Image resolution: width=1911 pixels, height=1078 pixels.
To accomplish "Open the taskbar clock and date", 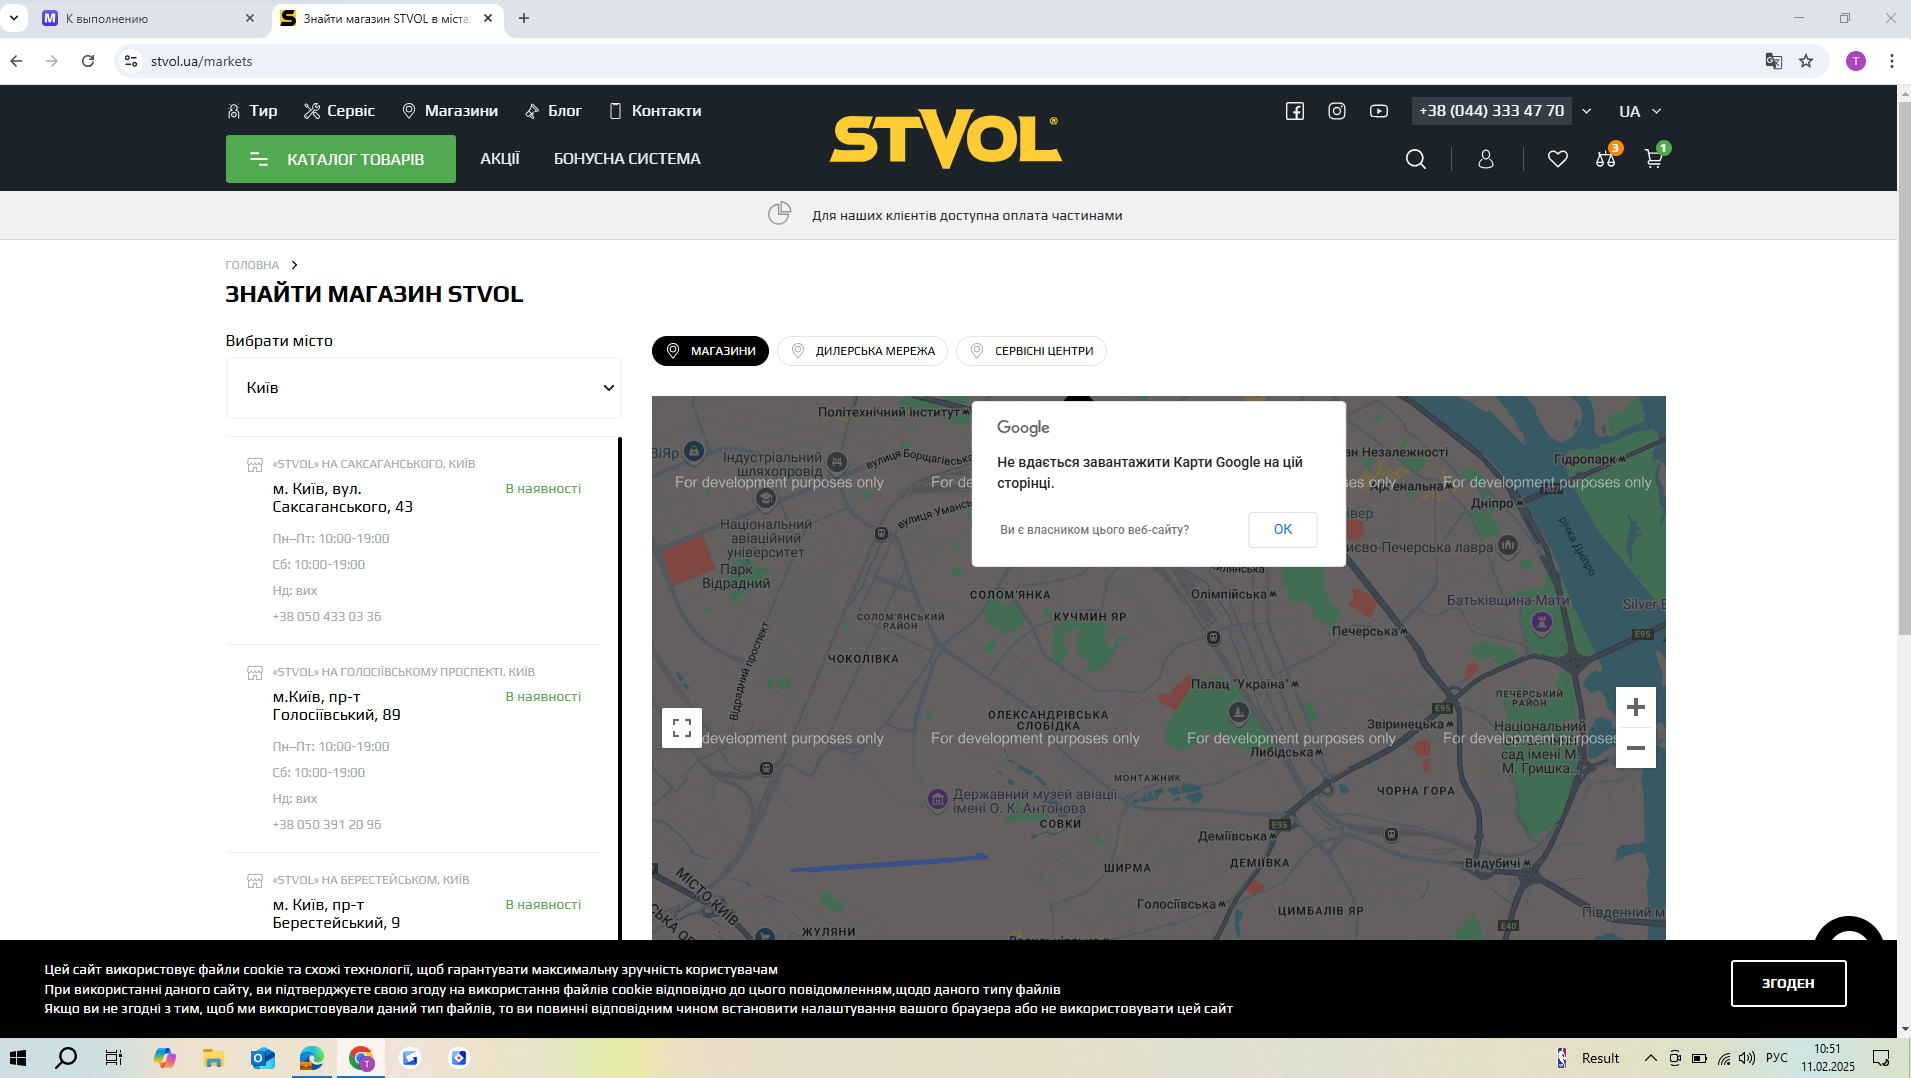I will tap(1828, 1058).
